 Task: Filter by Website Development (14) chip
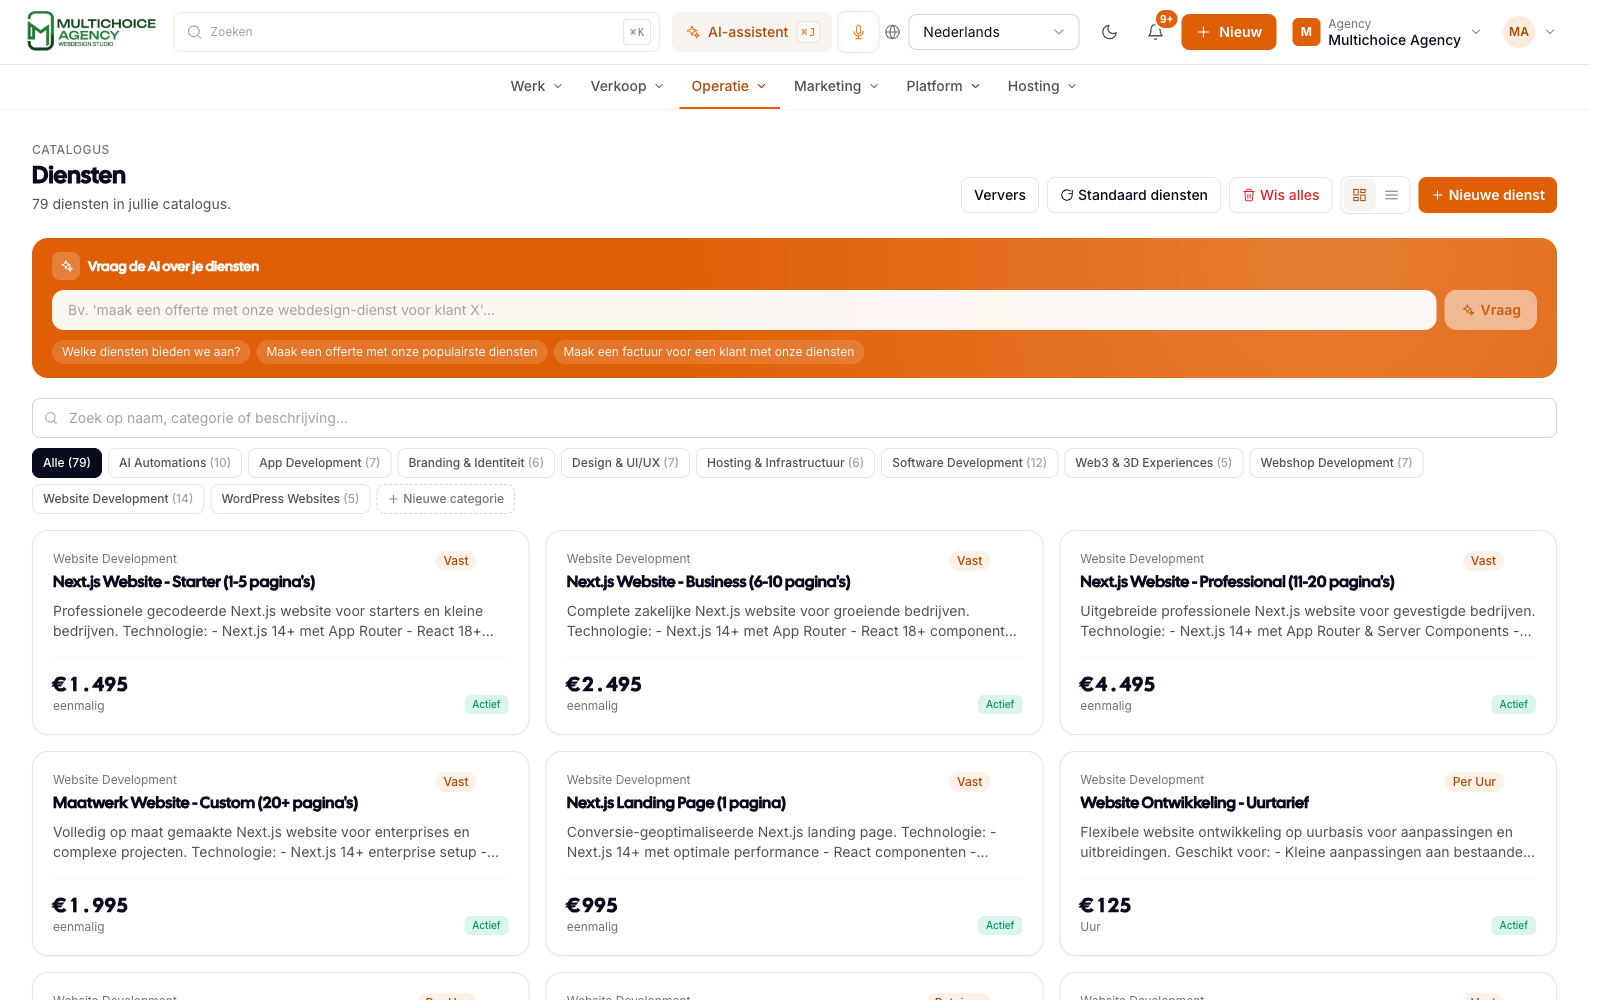pyautogui.click(x=118, y=499)
